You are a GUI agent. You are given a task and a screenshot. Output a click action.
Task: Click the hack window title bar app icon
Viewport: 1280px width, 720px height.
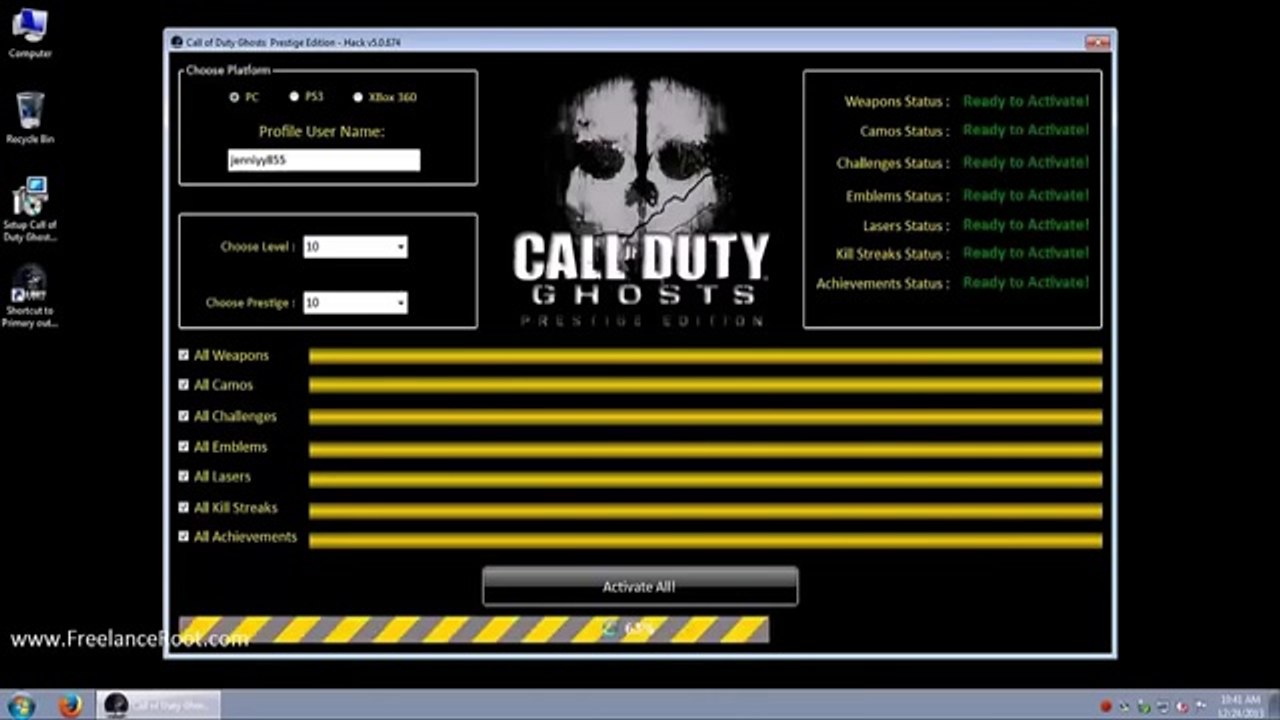tap(177, 42)
